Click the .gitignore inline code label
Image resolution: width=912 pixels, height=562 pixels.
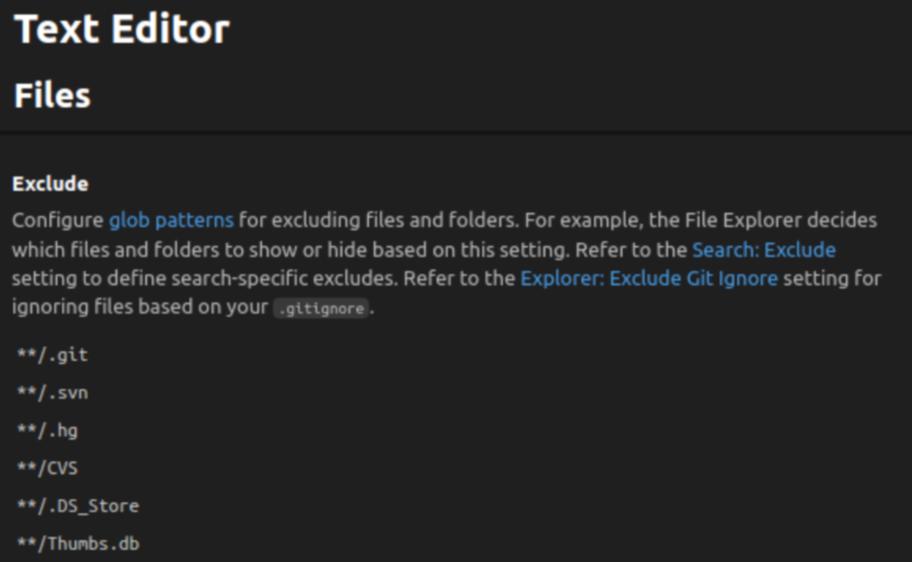pos(321,308)
